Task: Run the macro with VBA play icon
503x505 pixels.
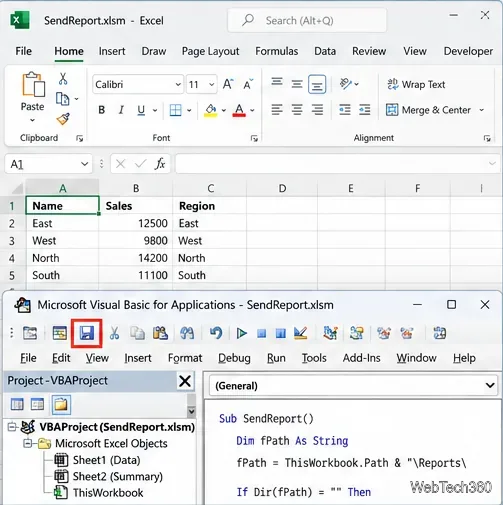Action: pos(241,333)
